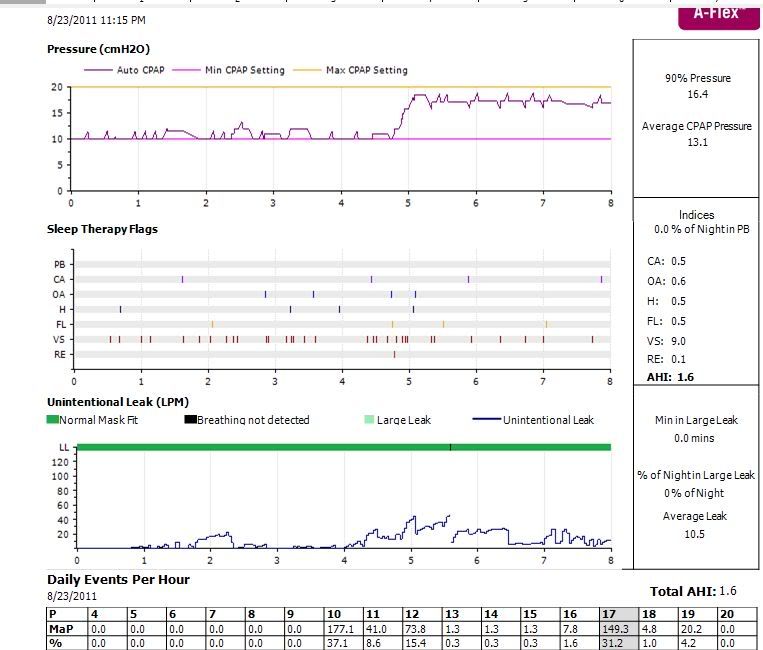Click the light green Large Leak legend swatch
763x650 pixels.
click(369, 420)
